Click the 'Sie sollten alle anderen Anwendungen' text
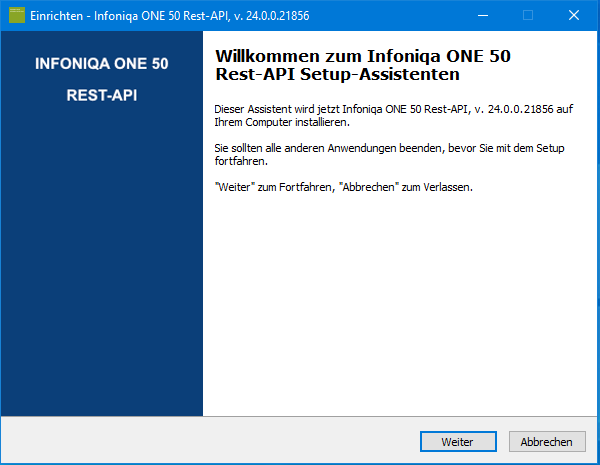The image size is (600, 465). (x=389, y=155)
